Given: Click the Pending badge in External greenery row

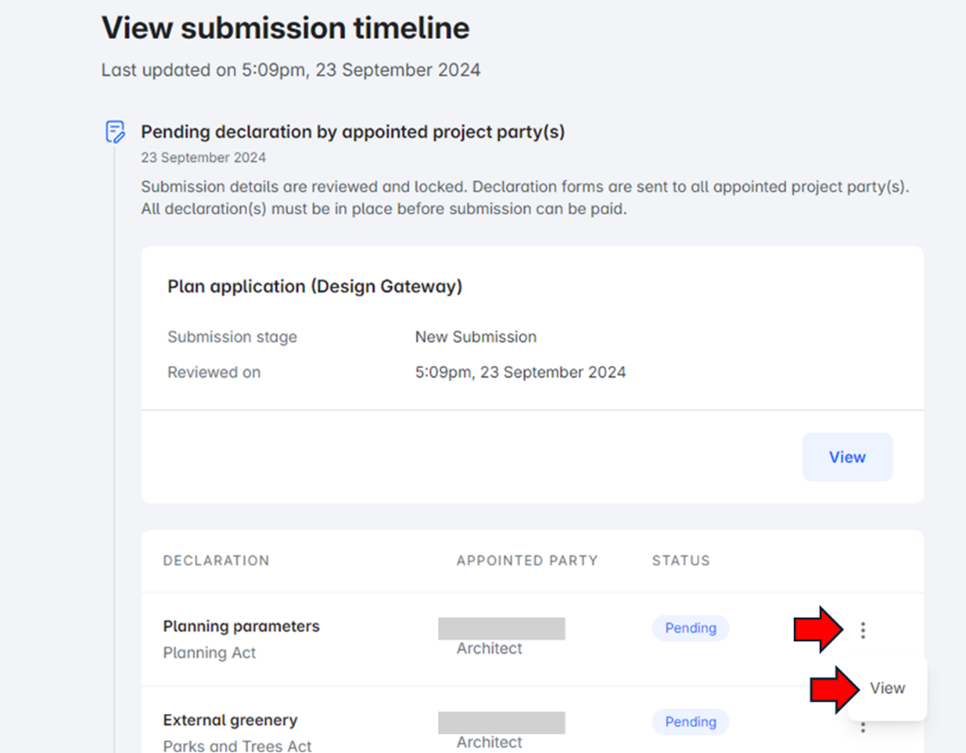Looking at the screenshot, I should click(x=690, y=722).
